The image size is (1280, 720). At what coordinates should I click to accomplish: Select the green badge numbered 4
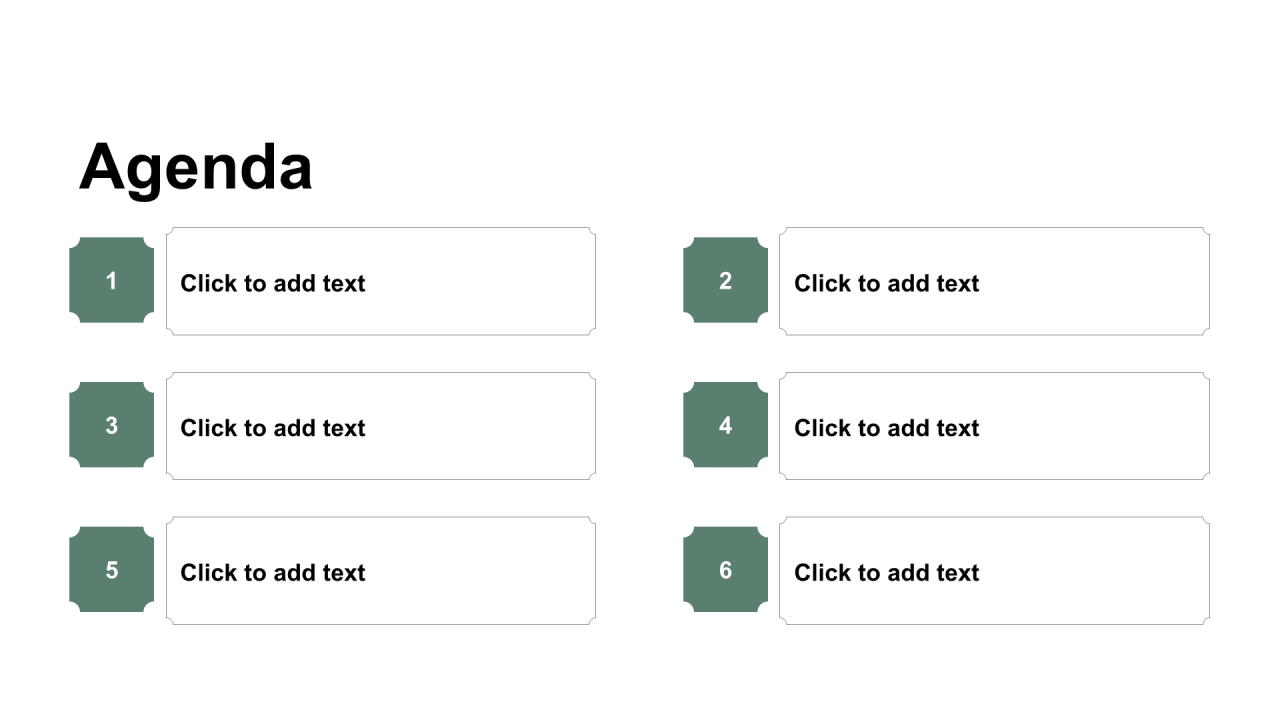tap(726, 425)
